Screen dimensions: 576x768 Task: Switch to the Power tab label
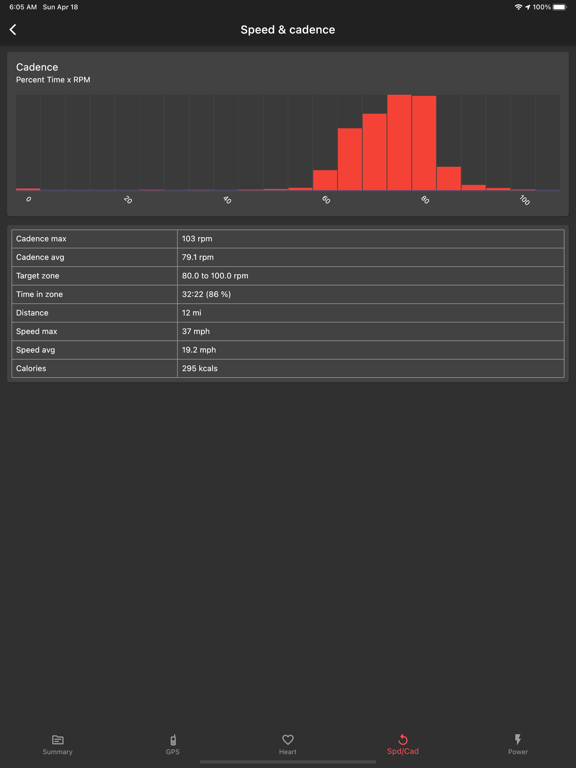pos(518,752)
